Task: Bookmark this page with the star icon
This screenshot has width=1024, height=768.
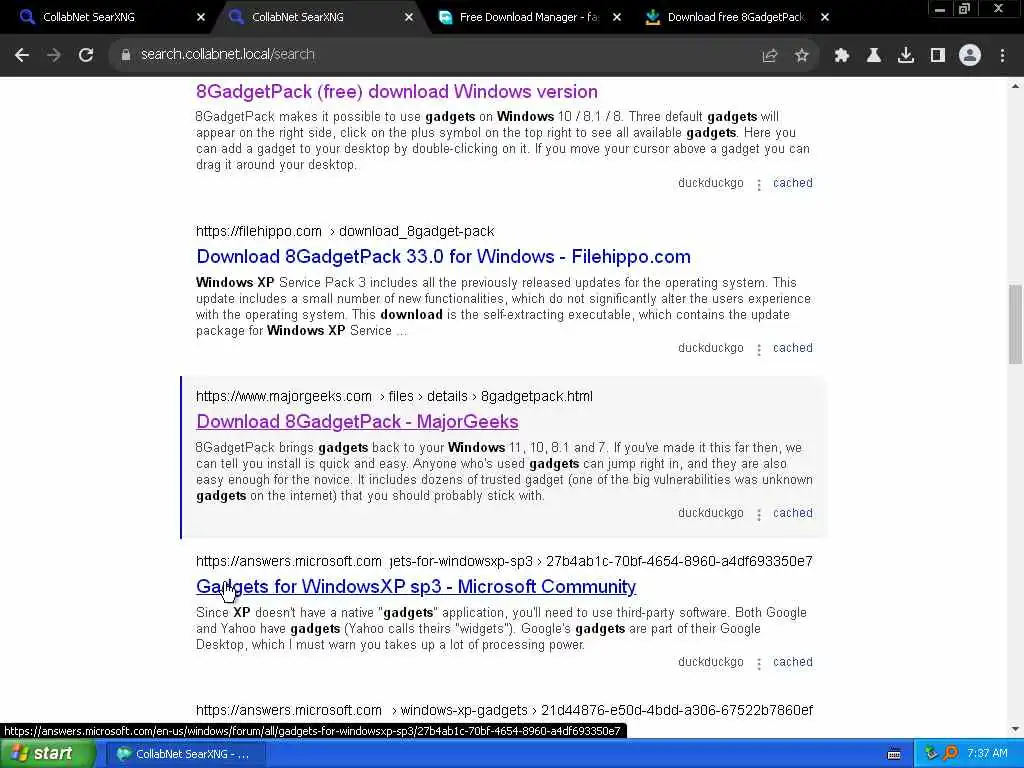Action: tap(802, 56)
